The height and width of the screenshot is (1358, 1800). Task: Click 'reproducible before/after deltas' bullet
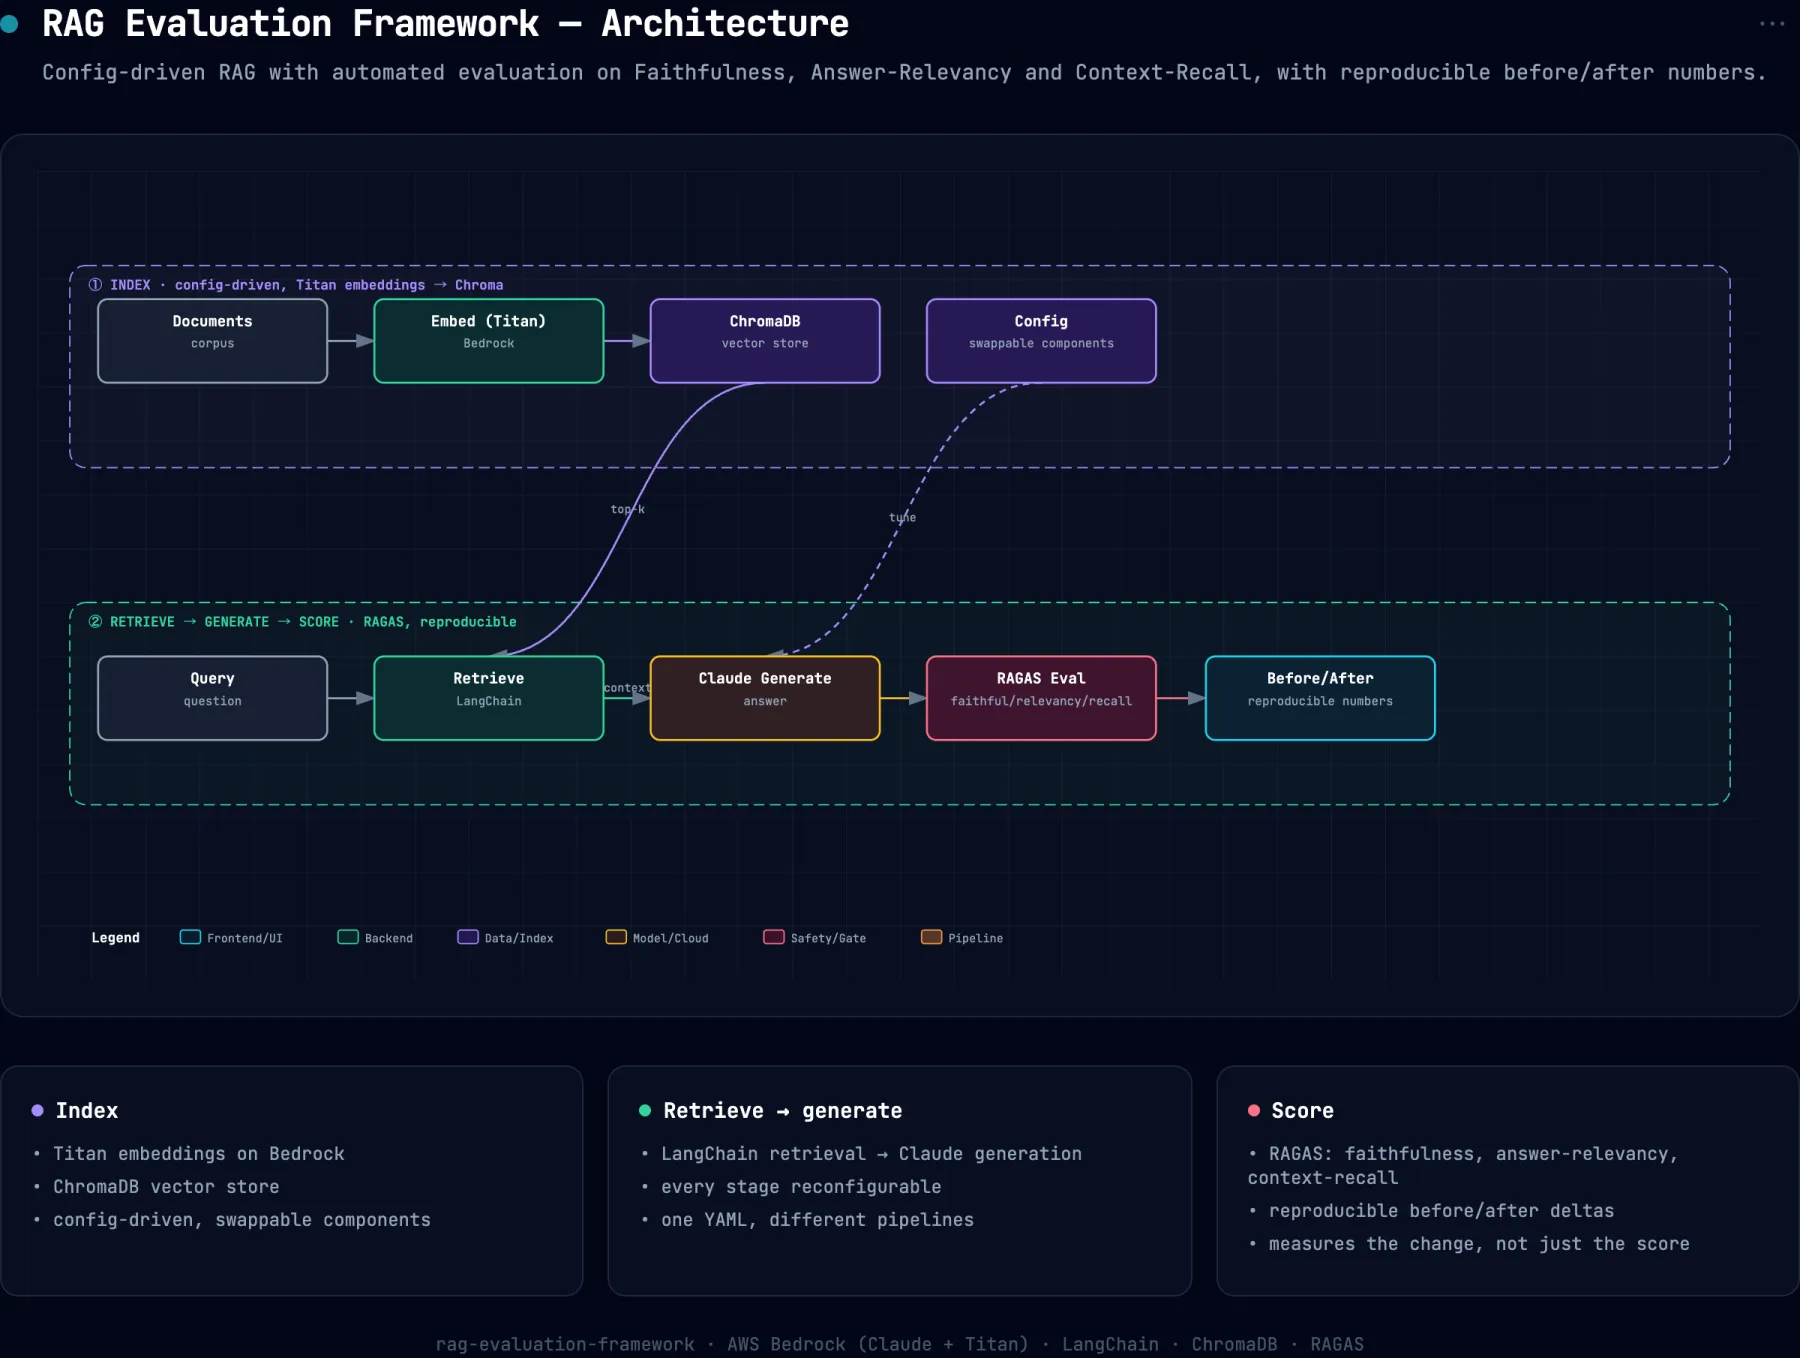pos(1441,1210)
